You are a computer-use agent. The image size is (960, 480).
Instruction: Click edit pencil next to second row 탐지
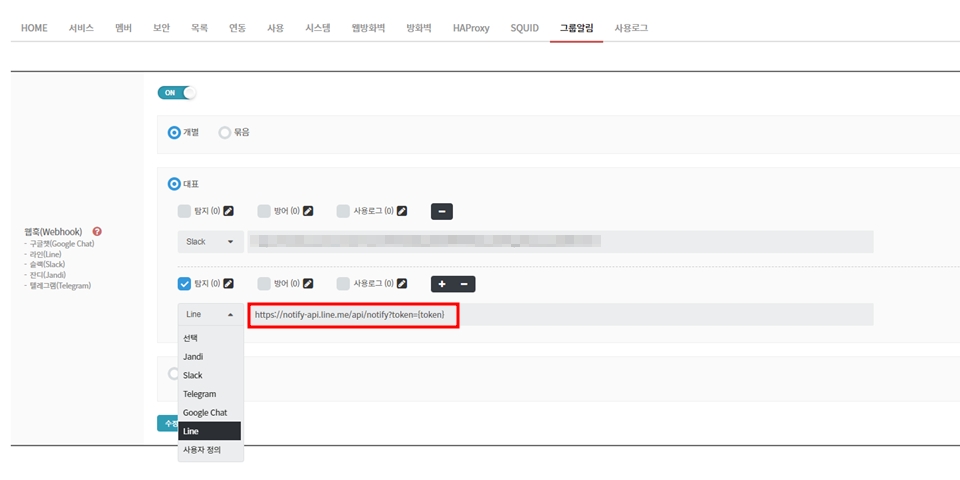pyautogui.click(x=228, y=284)
